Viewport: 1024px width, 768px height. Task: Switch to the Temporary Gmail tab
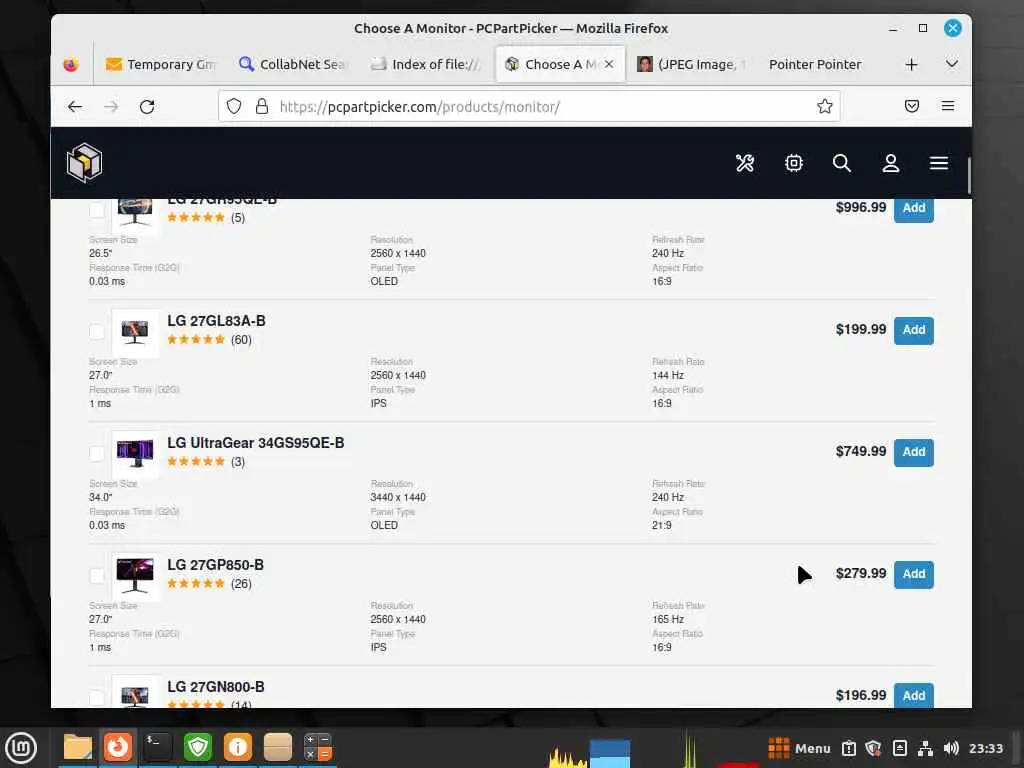click(x=160, y=64)
